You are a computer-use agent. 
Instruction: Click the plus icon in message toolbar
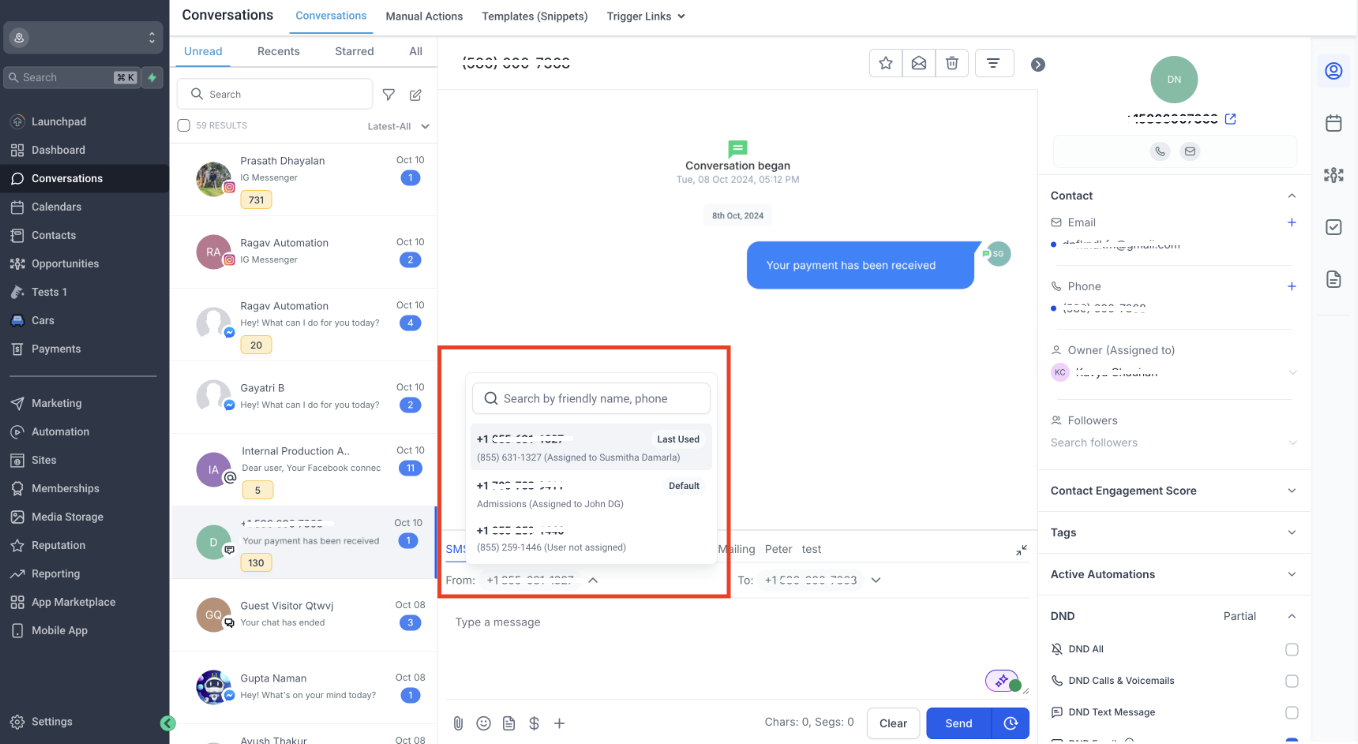click(560, 723)
